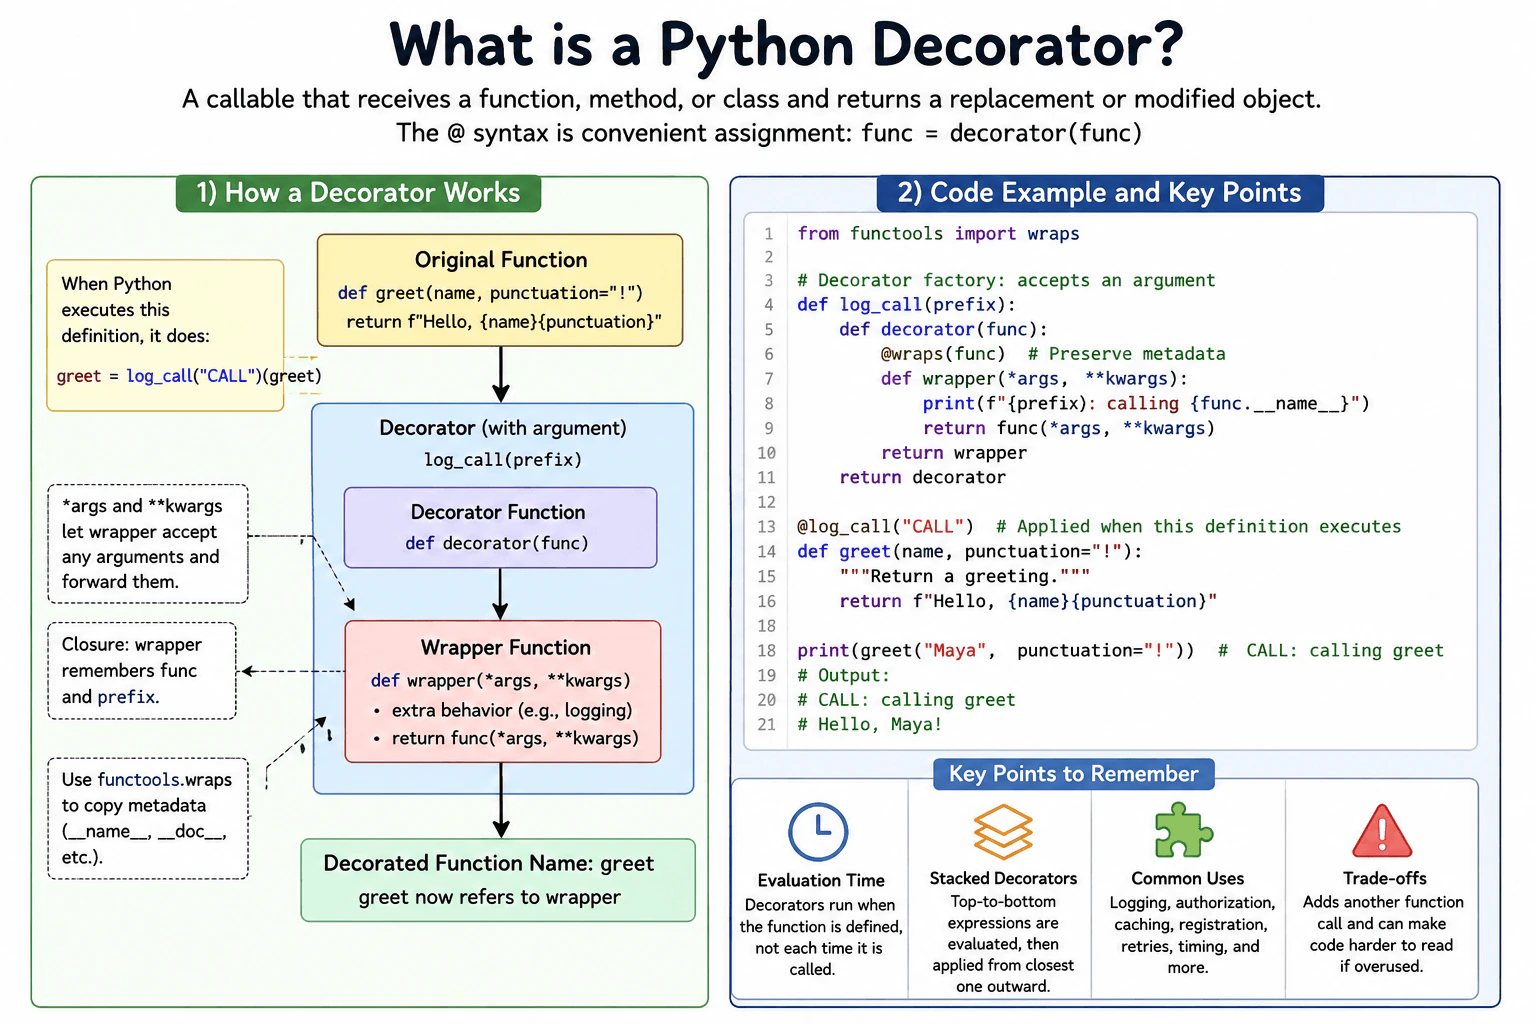Screen dimensions: 1536x1024
Task: Click the print line containing "calling {func.__name__}"
Action: (x=1146, y=404)
